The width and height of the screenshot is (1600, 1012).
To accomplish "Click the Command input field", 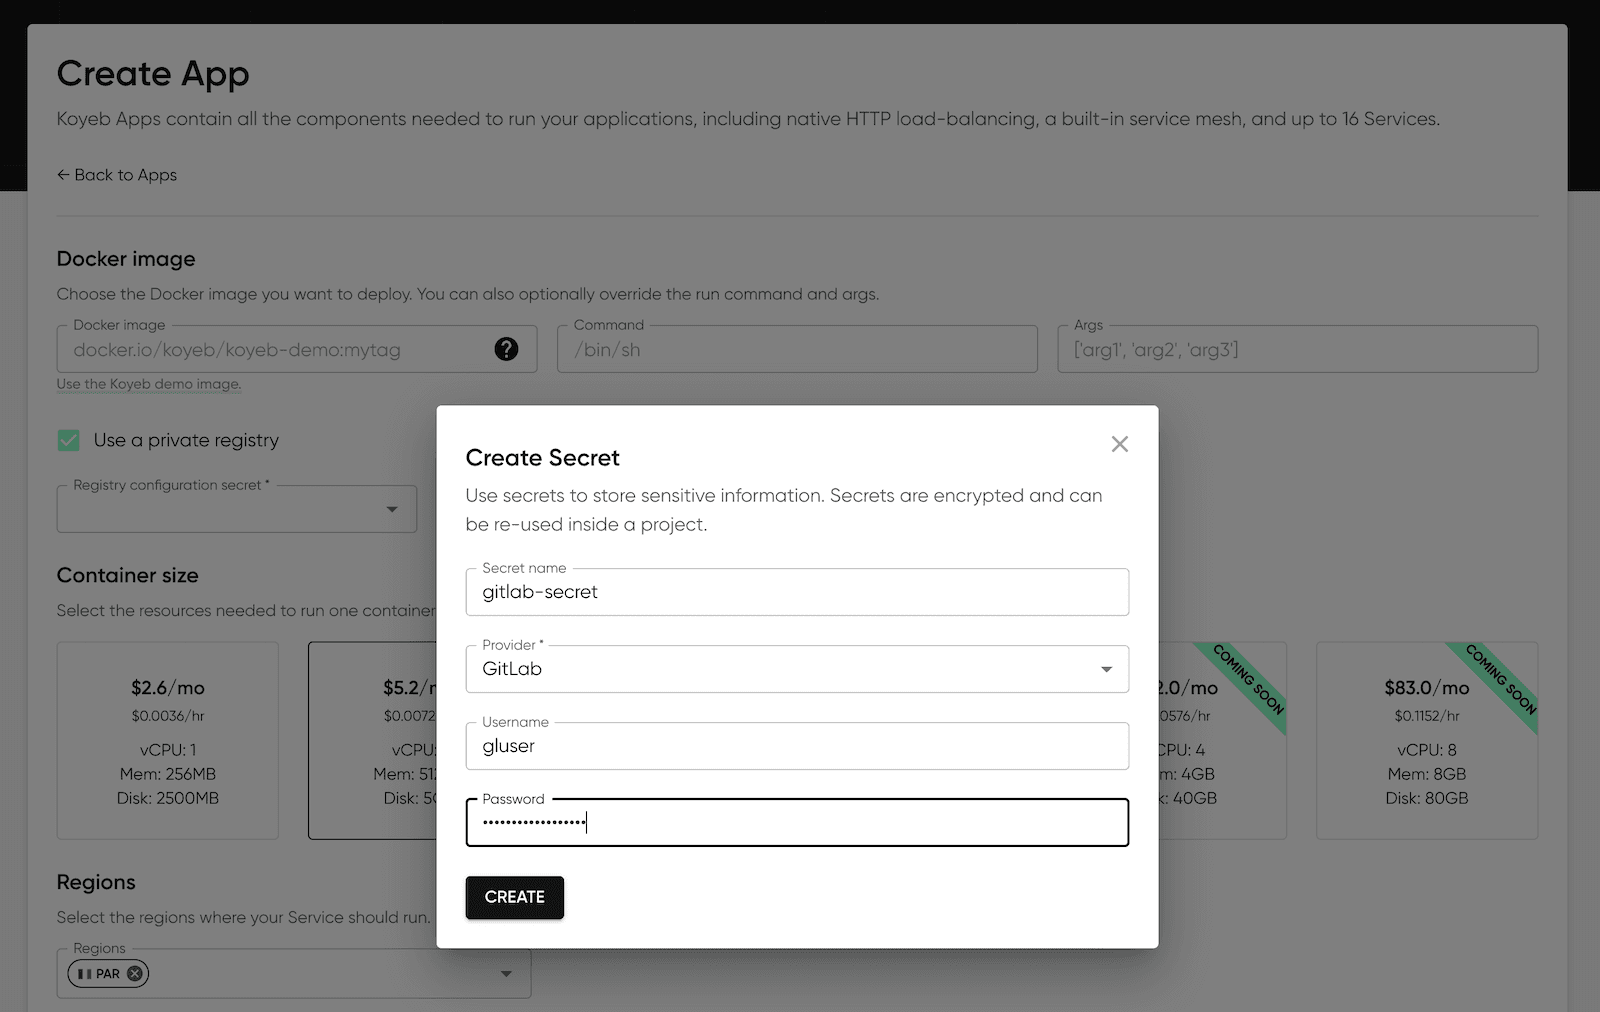I will pos(796,350).
